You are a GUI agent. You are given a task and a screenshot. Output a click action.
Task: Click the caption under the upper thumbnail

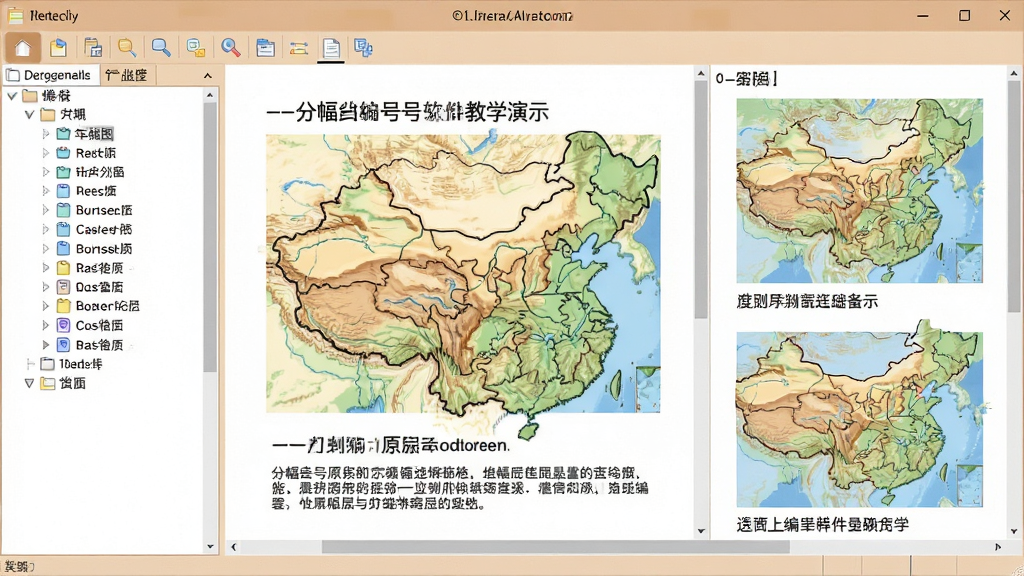[x=807, y=301]
